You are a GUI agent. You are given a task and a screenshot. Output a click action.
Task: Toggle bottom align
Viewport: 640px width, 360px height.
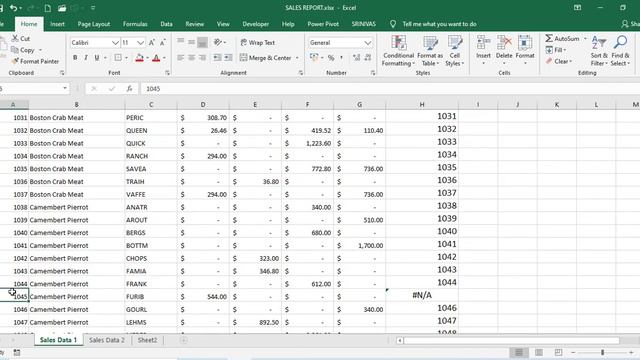pyautogui.click(x=202, y=42)
